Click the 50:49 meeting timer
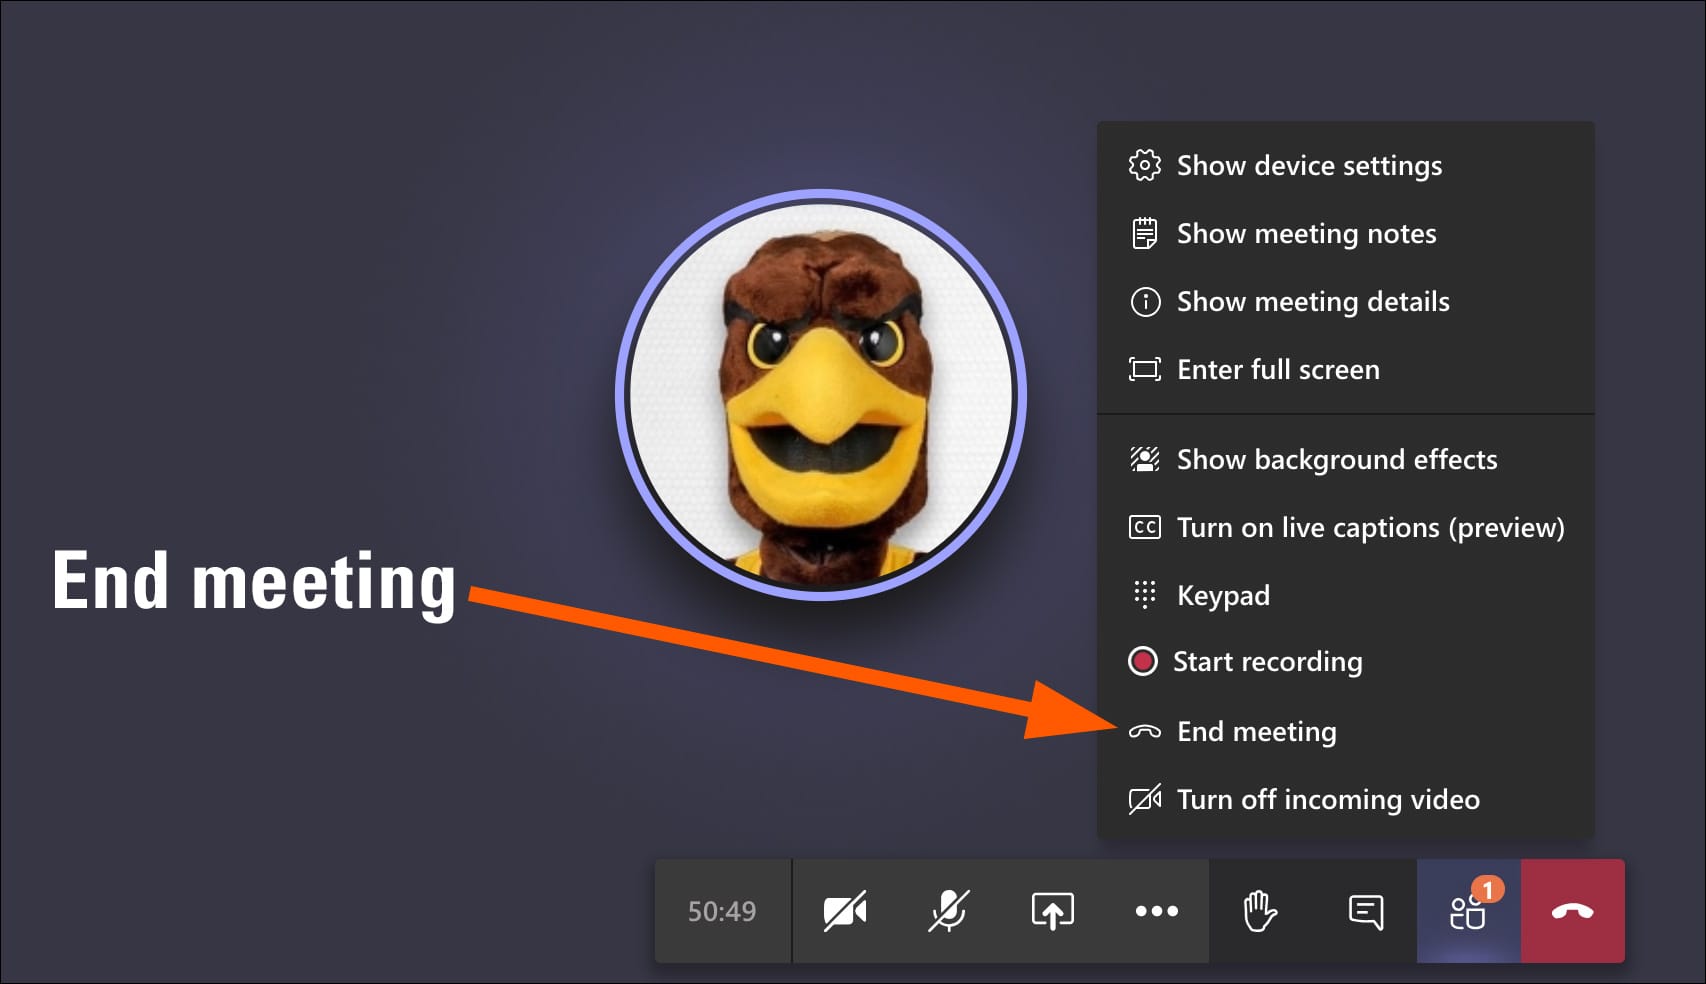1706x984 pixels. pyautogui.click(x=722, y=911)
